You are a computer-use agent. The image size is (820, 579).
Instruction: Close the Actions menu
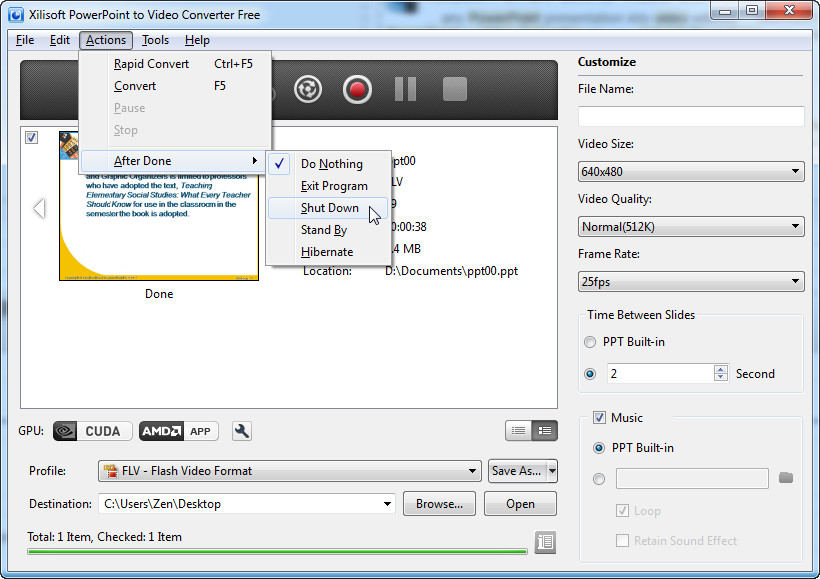[x=106, y=40]
